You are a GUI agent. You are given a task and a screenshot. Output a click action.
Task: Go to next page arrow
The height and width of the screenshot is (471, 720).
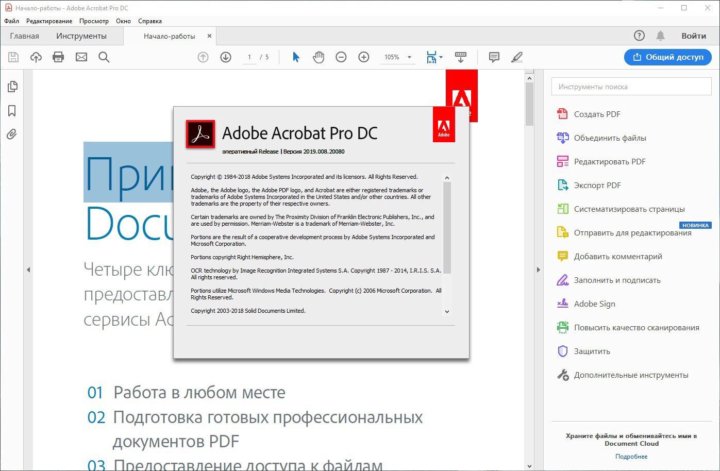pos(225,57)
